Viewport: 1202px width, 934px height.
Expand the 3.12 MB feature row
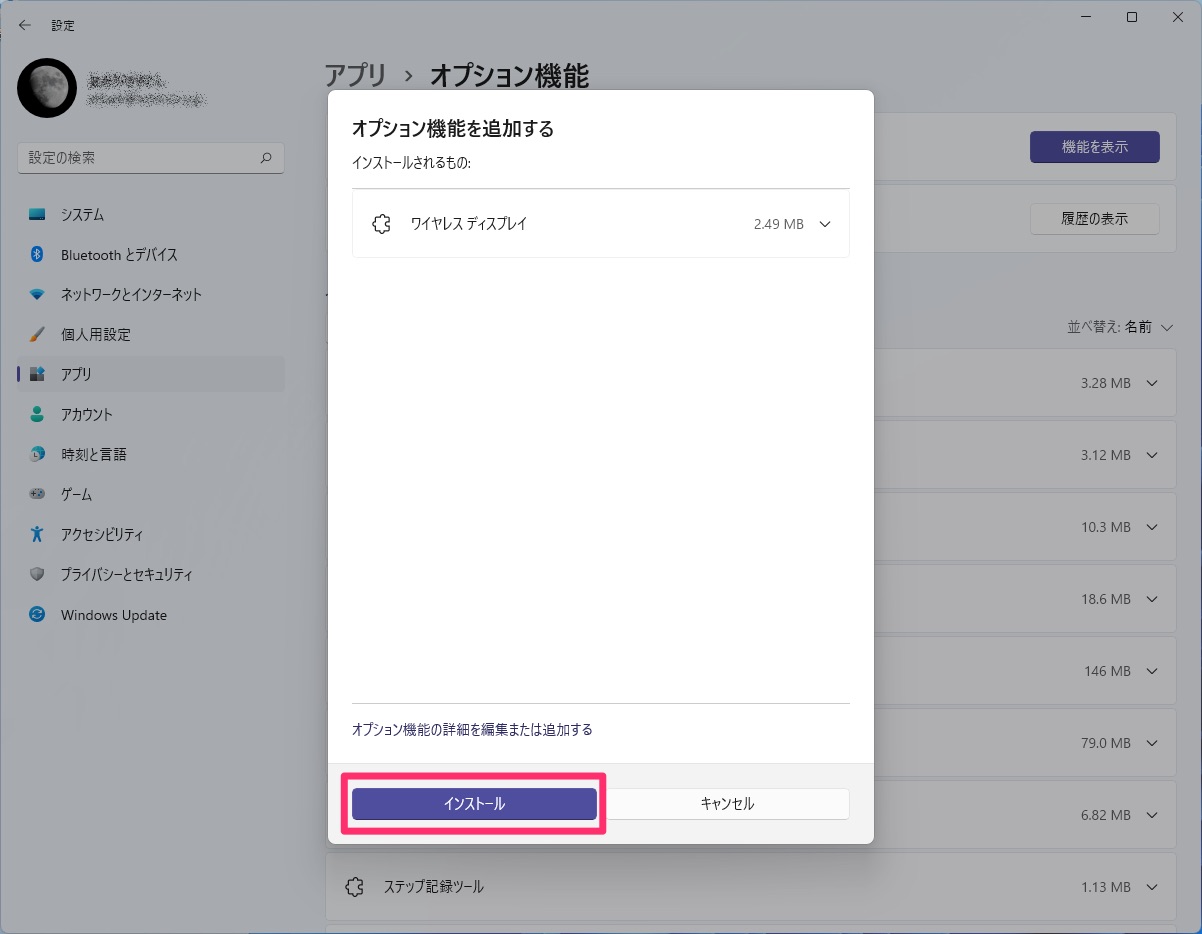pos(1152,455)
